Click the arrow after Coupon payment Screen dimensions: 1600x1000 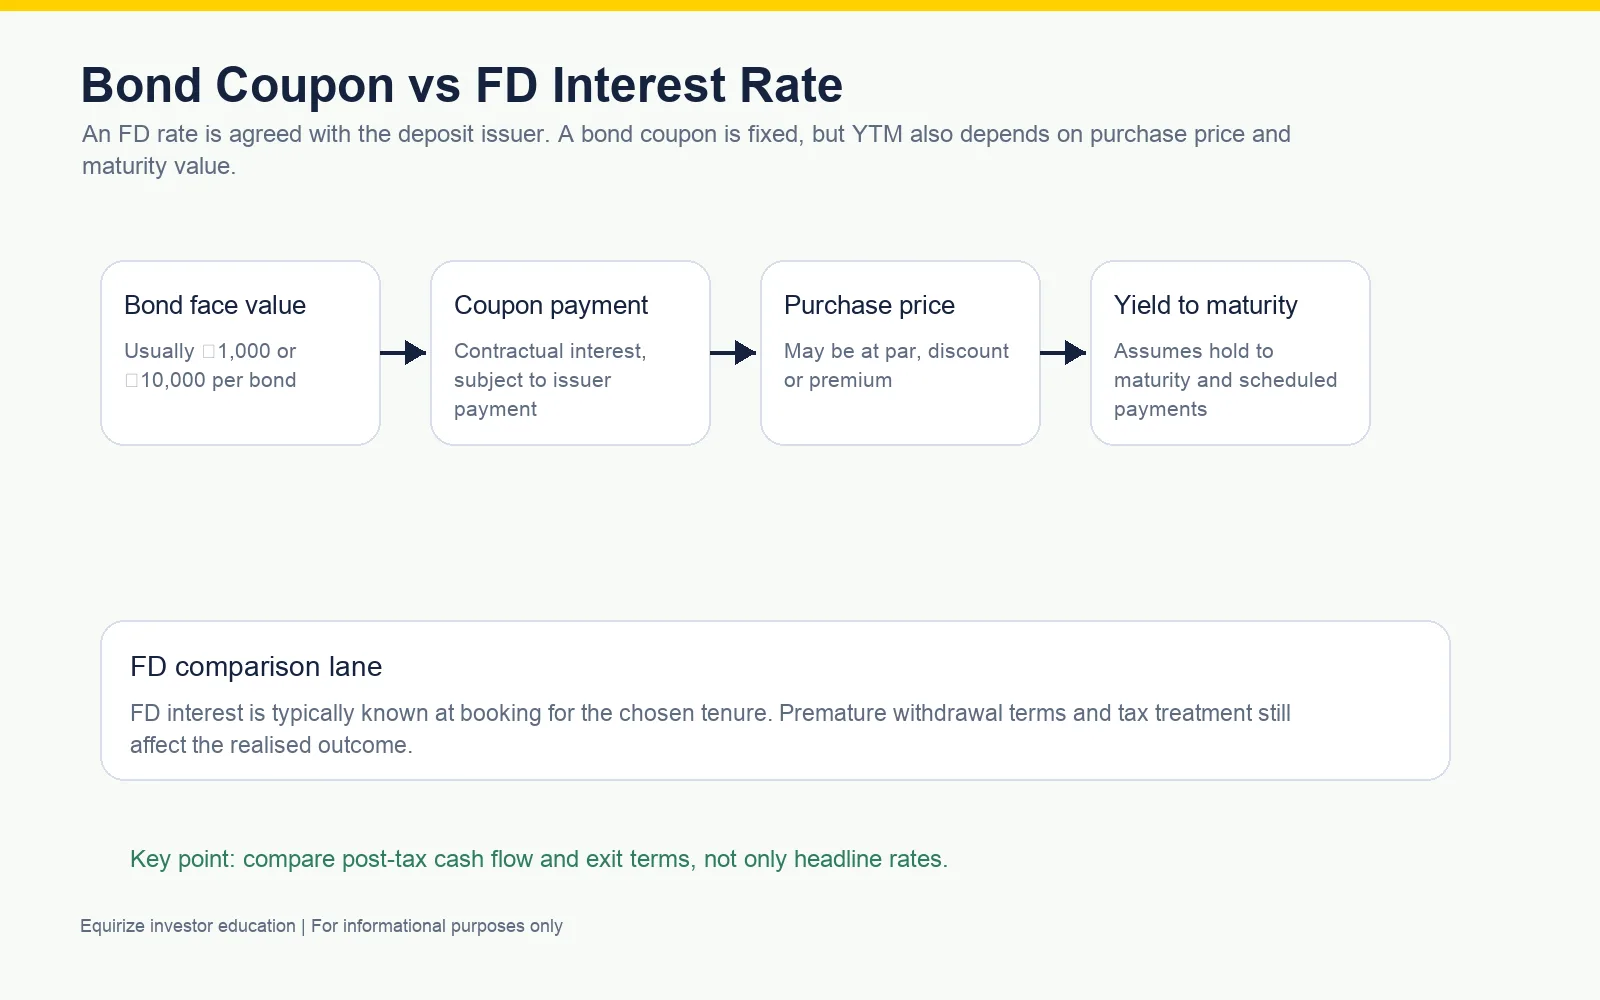click(734, 352)
